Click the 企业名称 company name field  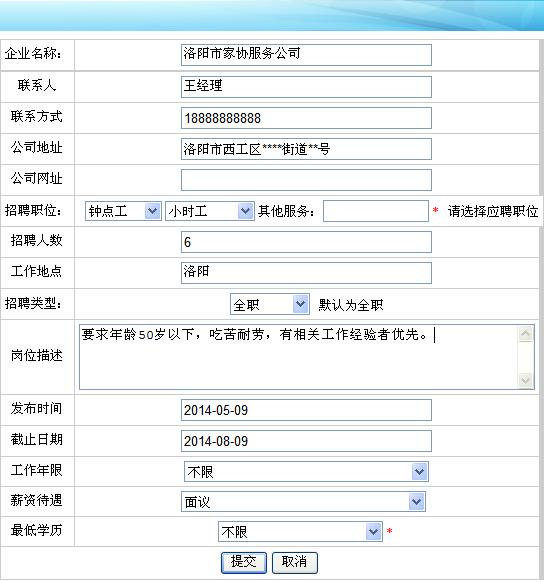click(x=306, y=55)
